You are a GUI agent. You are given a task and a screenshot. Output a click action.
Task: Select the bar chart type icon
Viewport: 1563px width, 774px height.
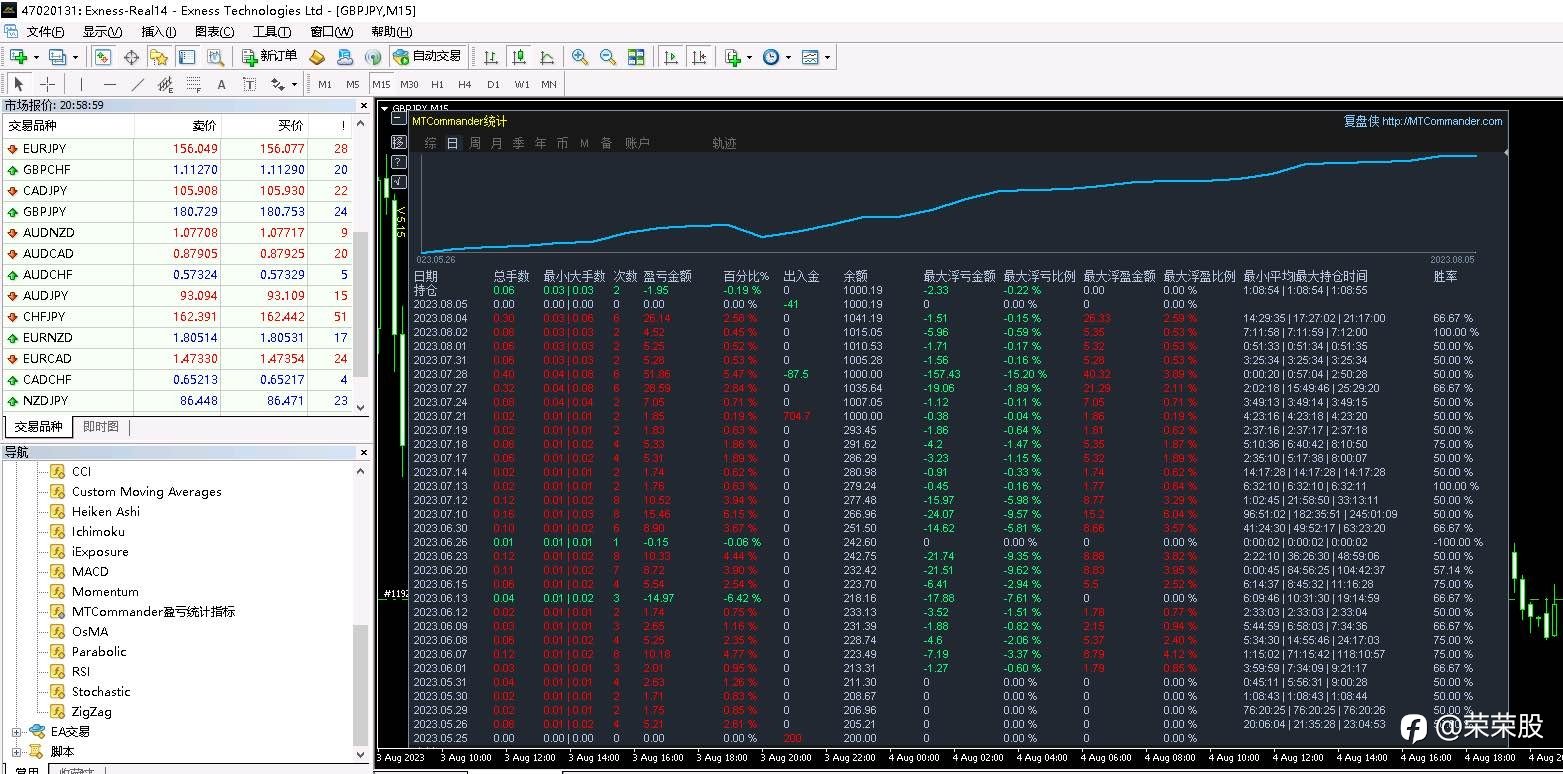click(x=491, y=57)
